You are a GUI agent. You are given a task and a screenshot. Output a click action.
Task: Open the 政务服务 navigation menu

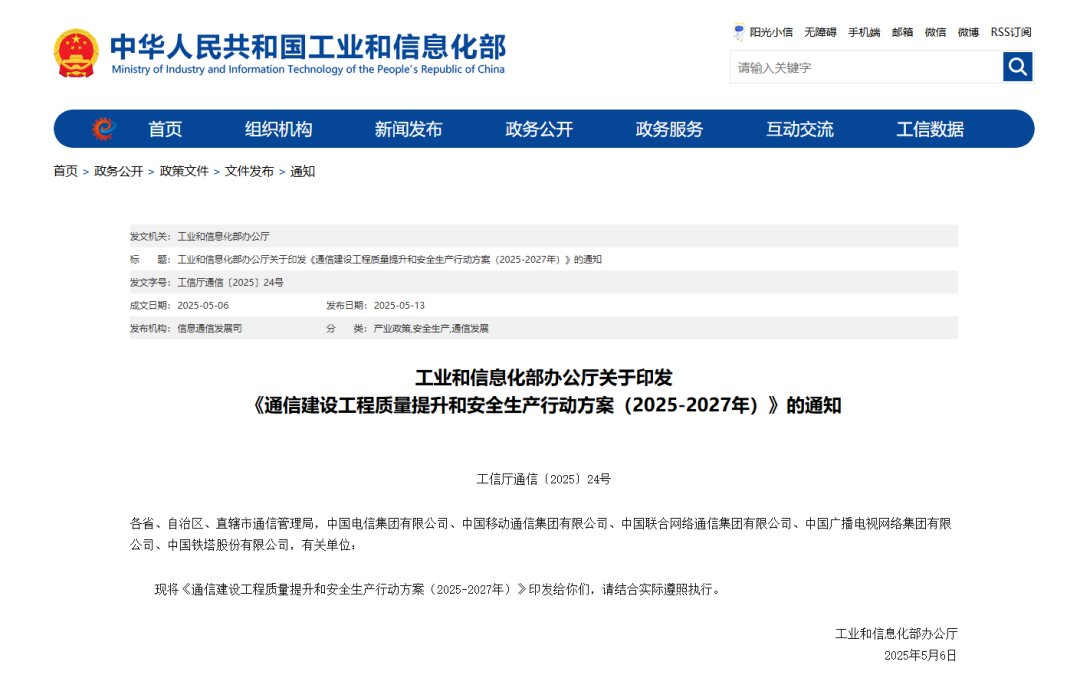point(669,129)
